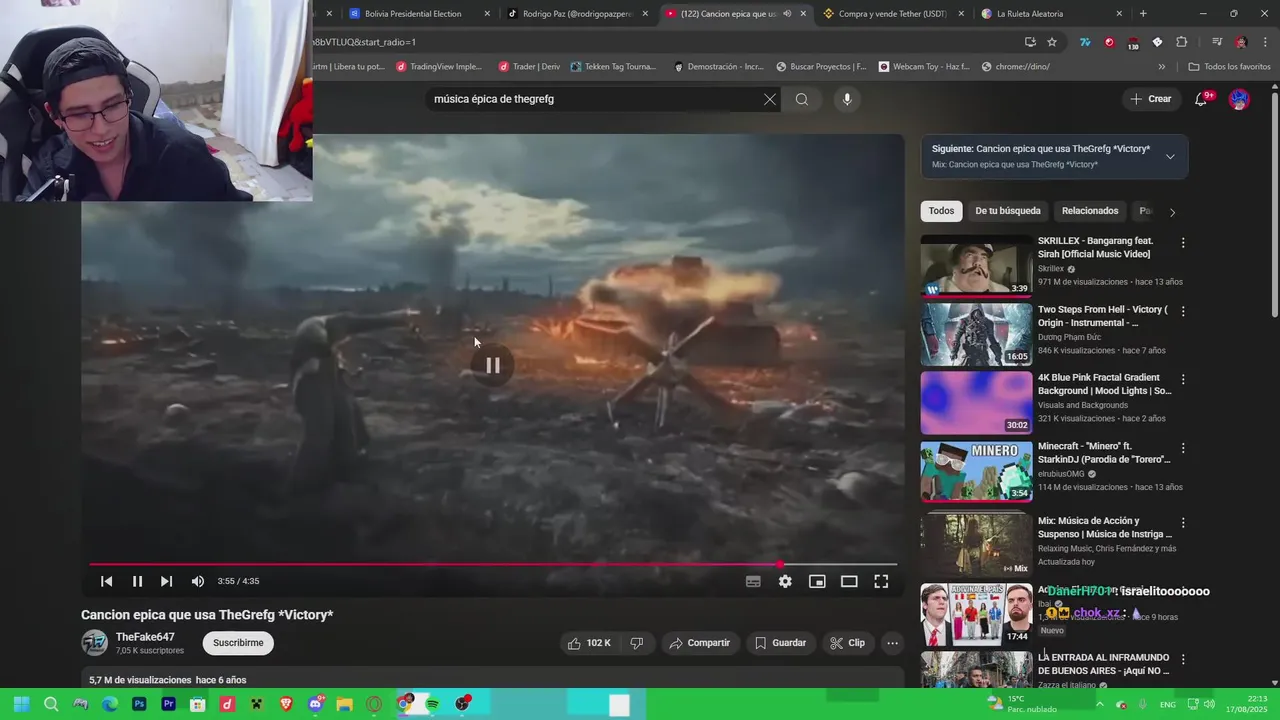Open options for Two Steps From Hell video
1280x720 pixels.
[x=1183, y=312]
